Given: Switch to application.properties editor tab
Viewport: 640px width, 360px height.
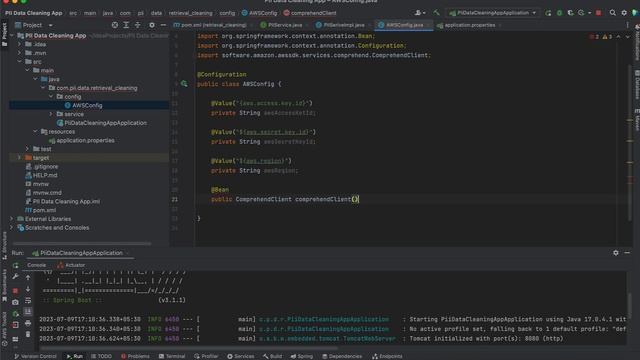Looking at the screenshot, I should pyautogui.click(x=469, y=25).
